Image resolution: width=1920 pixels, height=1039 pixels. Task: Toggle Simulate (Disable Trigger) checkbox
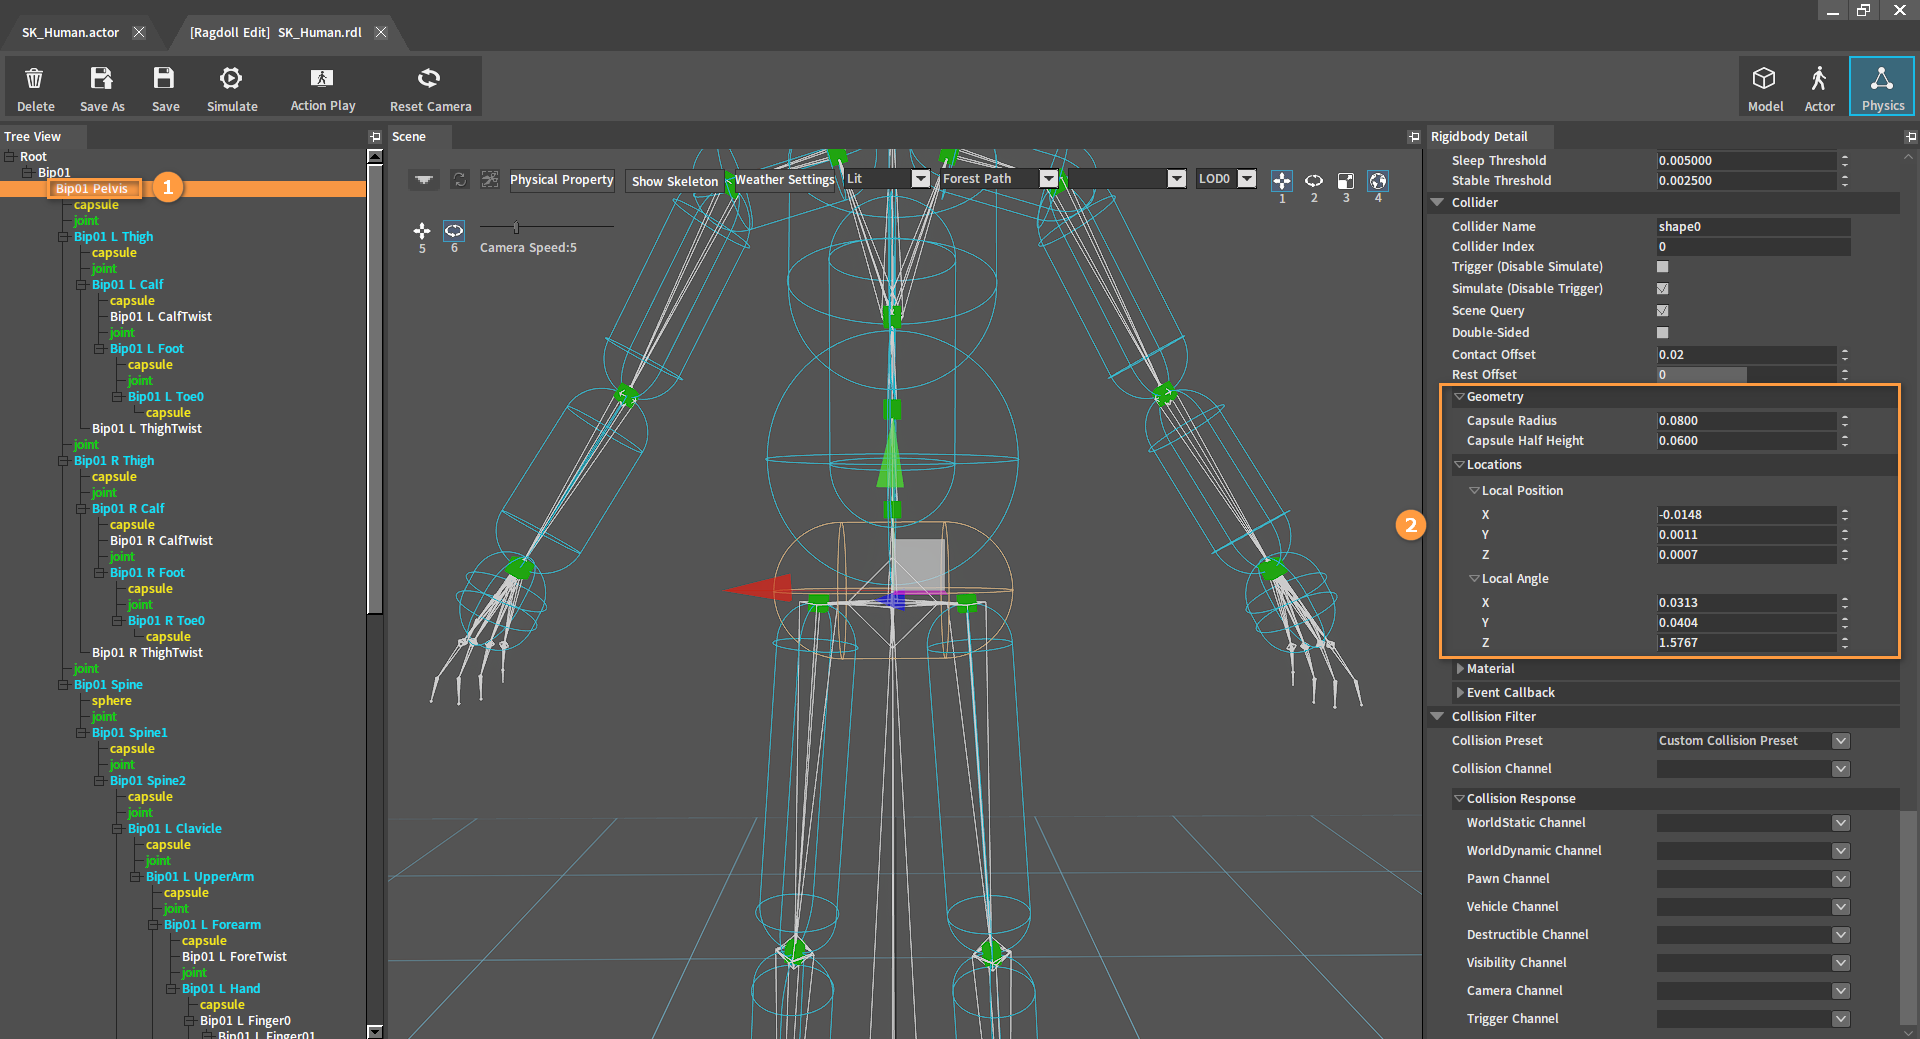1663,289
